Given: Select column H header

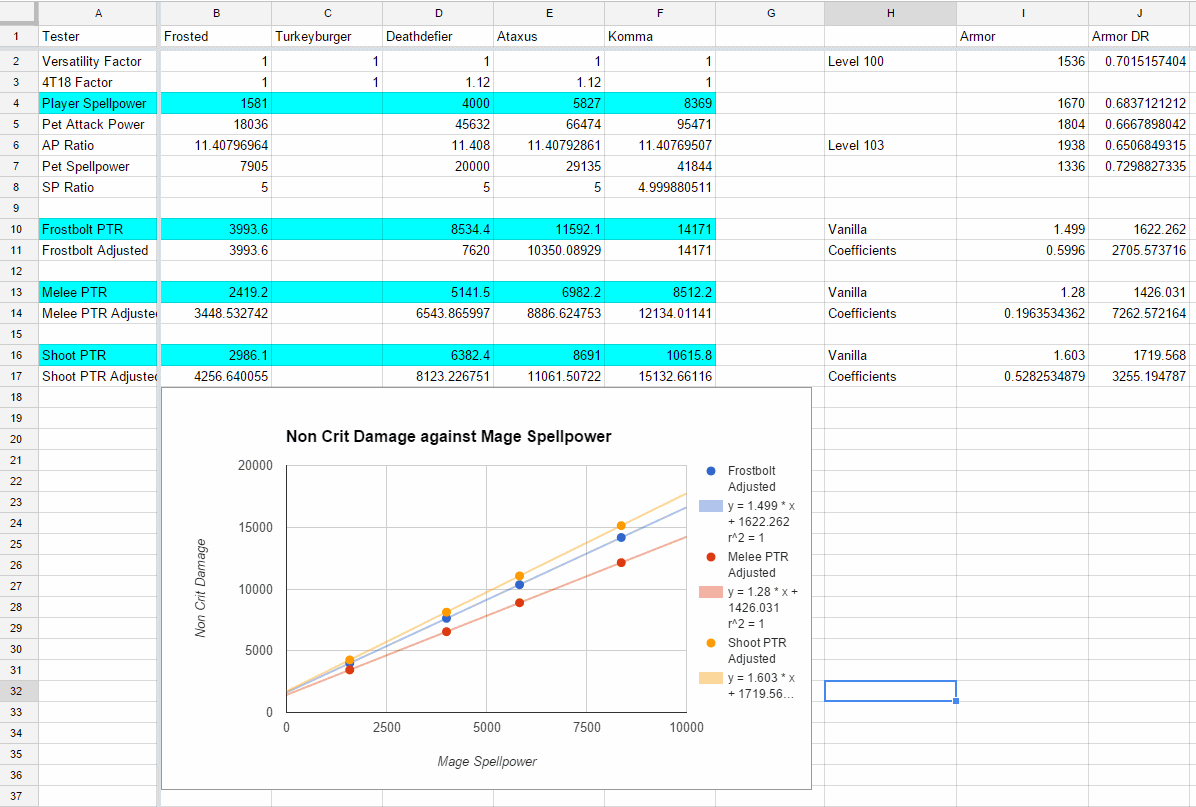Looking at the screenshot, I should pos(890,12).
